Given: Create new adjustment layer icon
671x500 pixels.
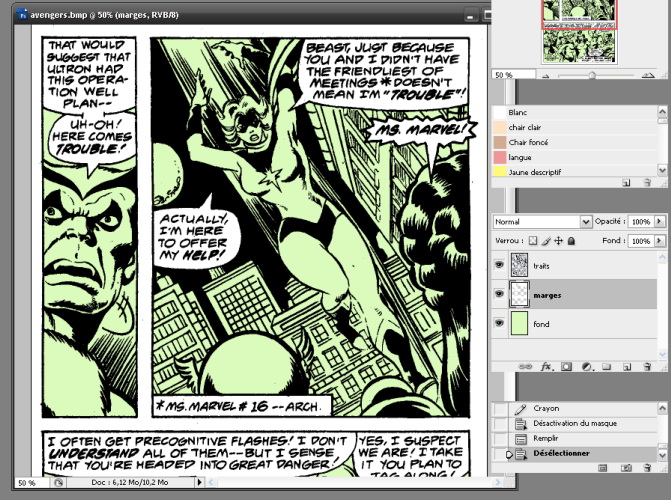Looking at the screenshot, I should pyautogui.click(x=587, y=366).
